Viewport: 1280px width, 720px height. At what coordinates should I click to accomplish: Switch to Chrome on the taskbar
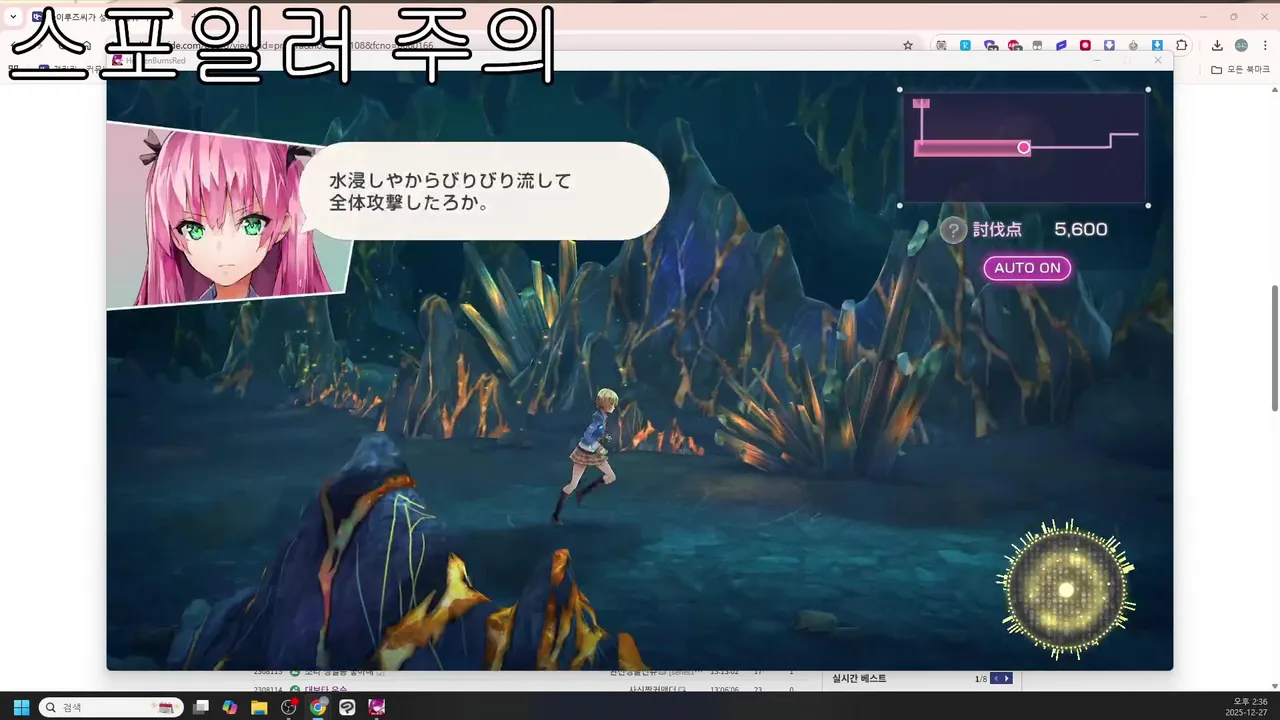coord(318,707)
